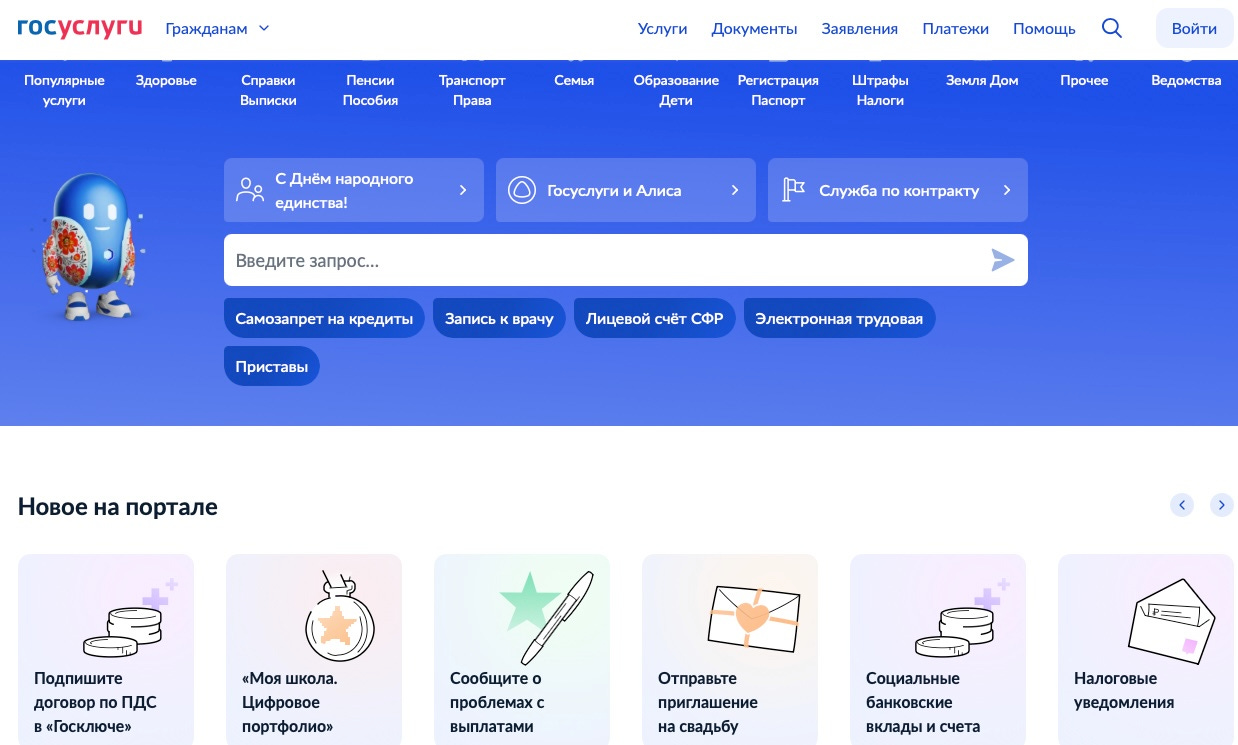The image size is (1238, 745).
Task: Select Прочее category
Action: (1084, 80)
